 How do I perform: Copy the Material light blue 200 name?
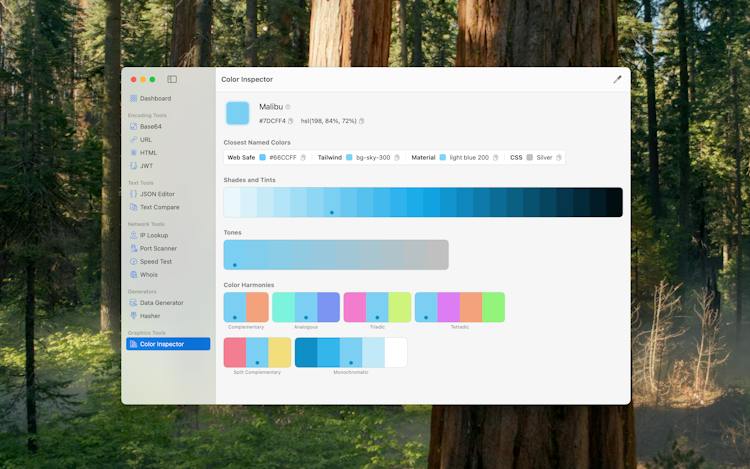click(495, 157)
